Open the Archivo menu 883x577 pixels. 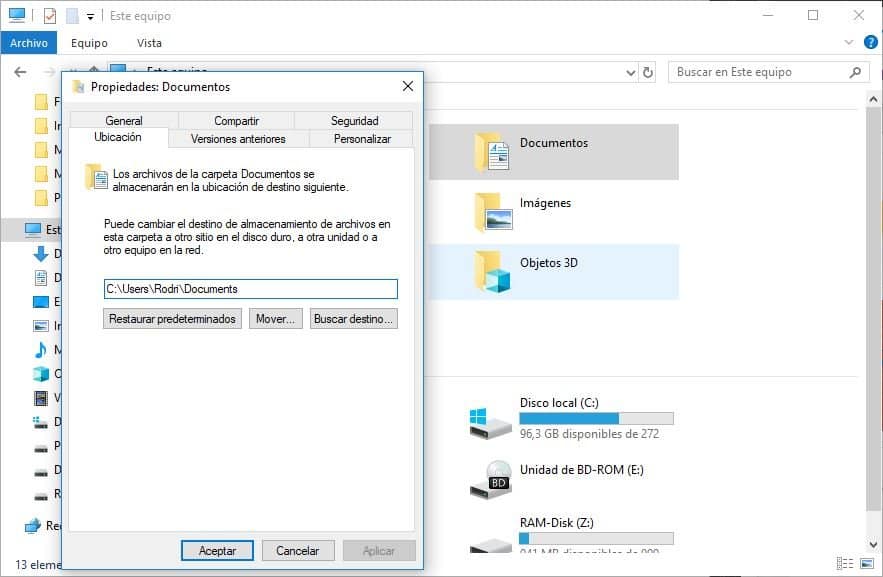click(x=29, y=43)
